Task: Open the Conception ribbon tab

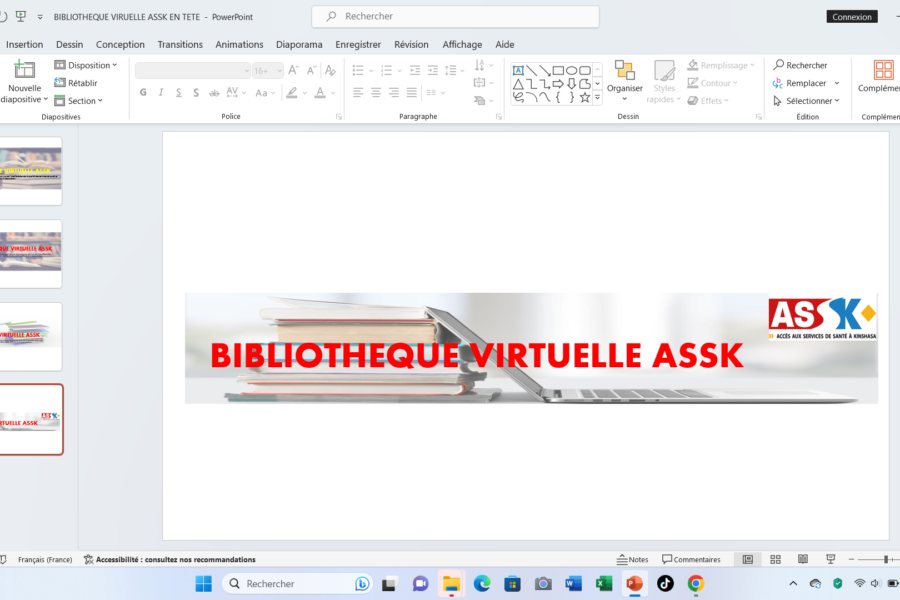Action: click(120, 44)
